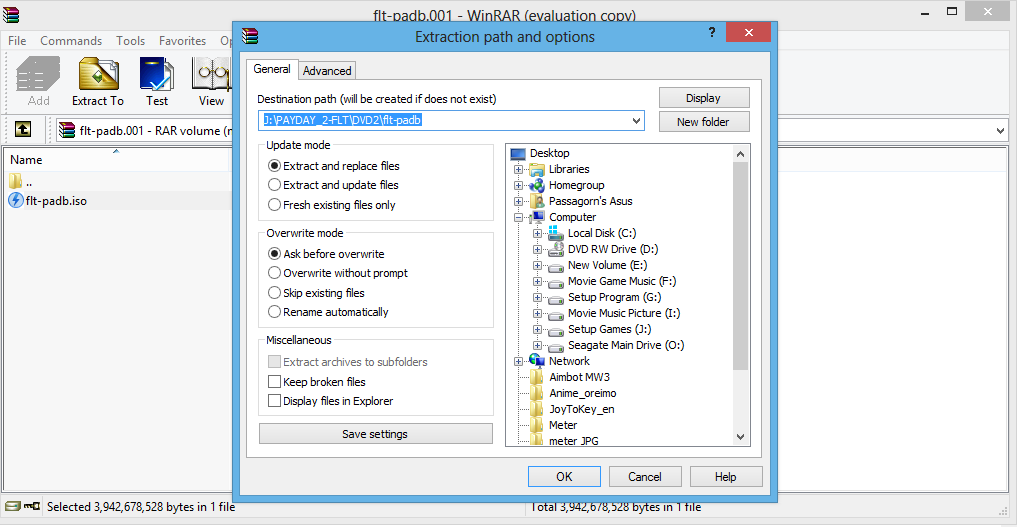Click the Extract To toolbar icon
This screenshot has height=527, width=1017.
coord(99,73)
